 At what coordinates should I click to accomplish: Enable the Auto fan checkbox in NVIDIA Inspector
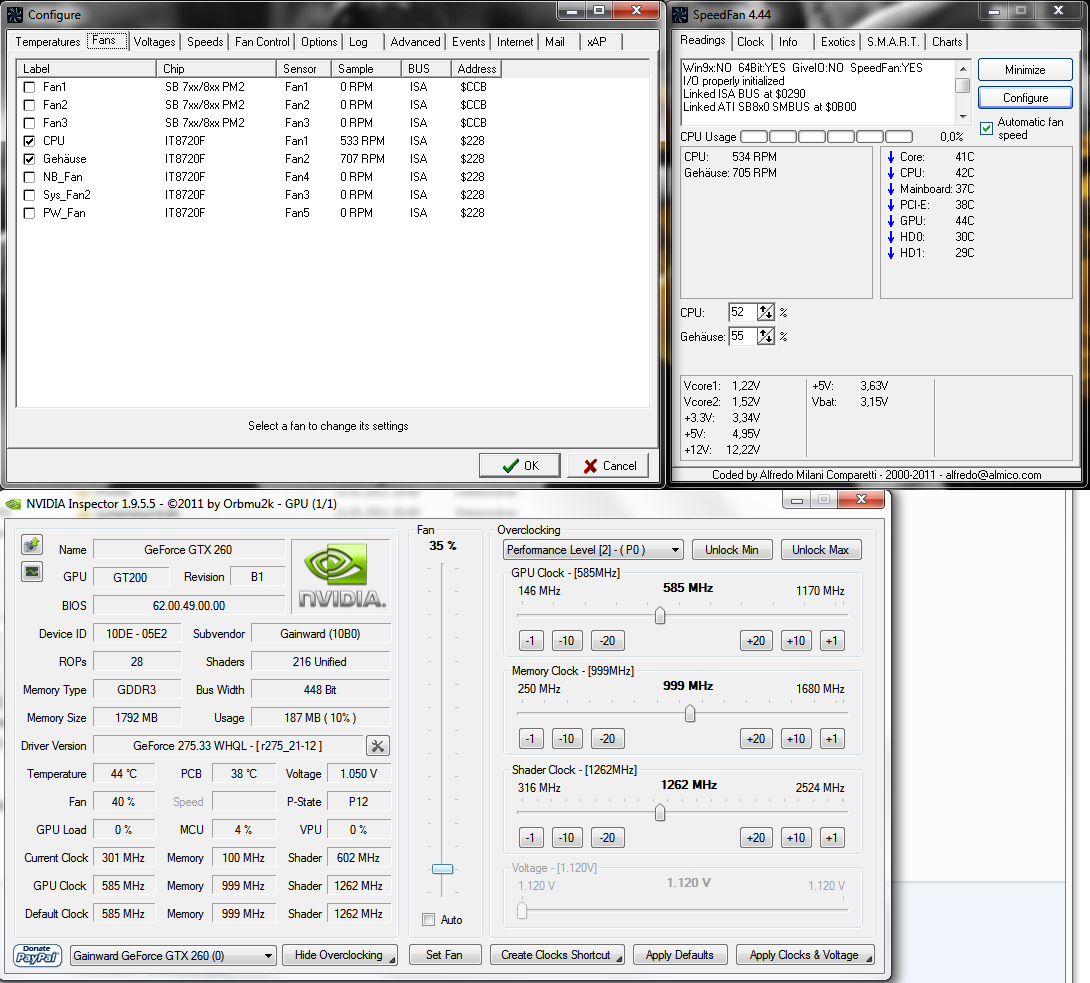coord(429,920)
